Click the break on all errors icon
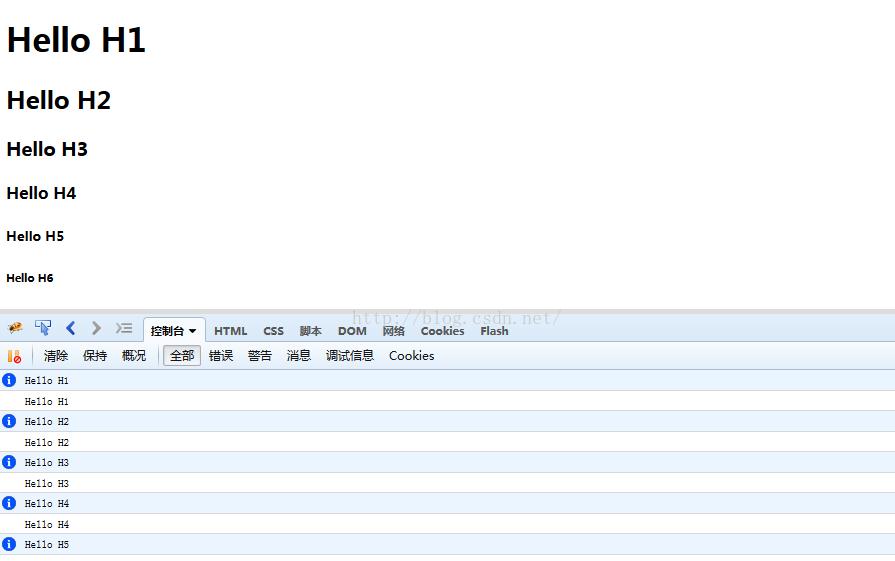The height and width of the screenshot is (561, 895). pyautogui.click(x=14, y=356)
